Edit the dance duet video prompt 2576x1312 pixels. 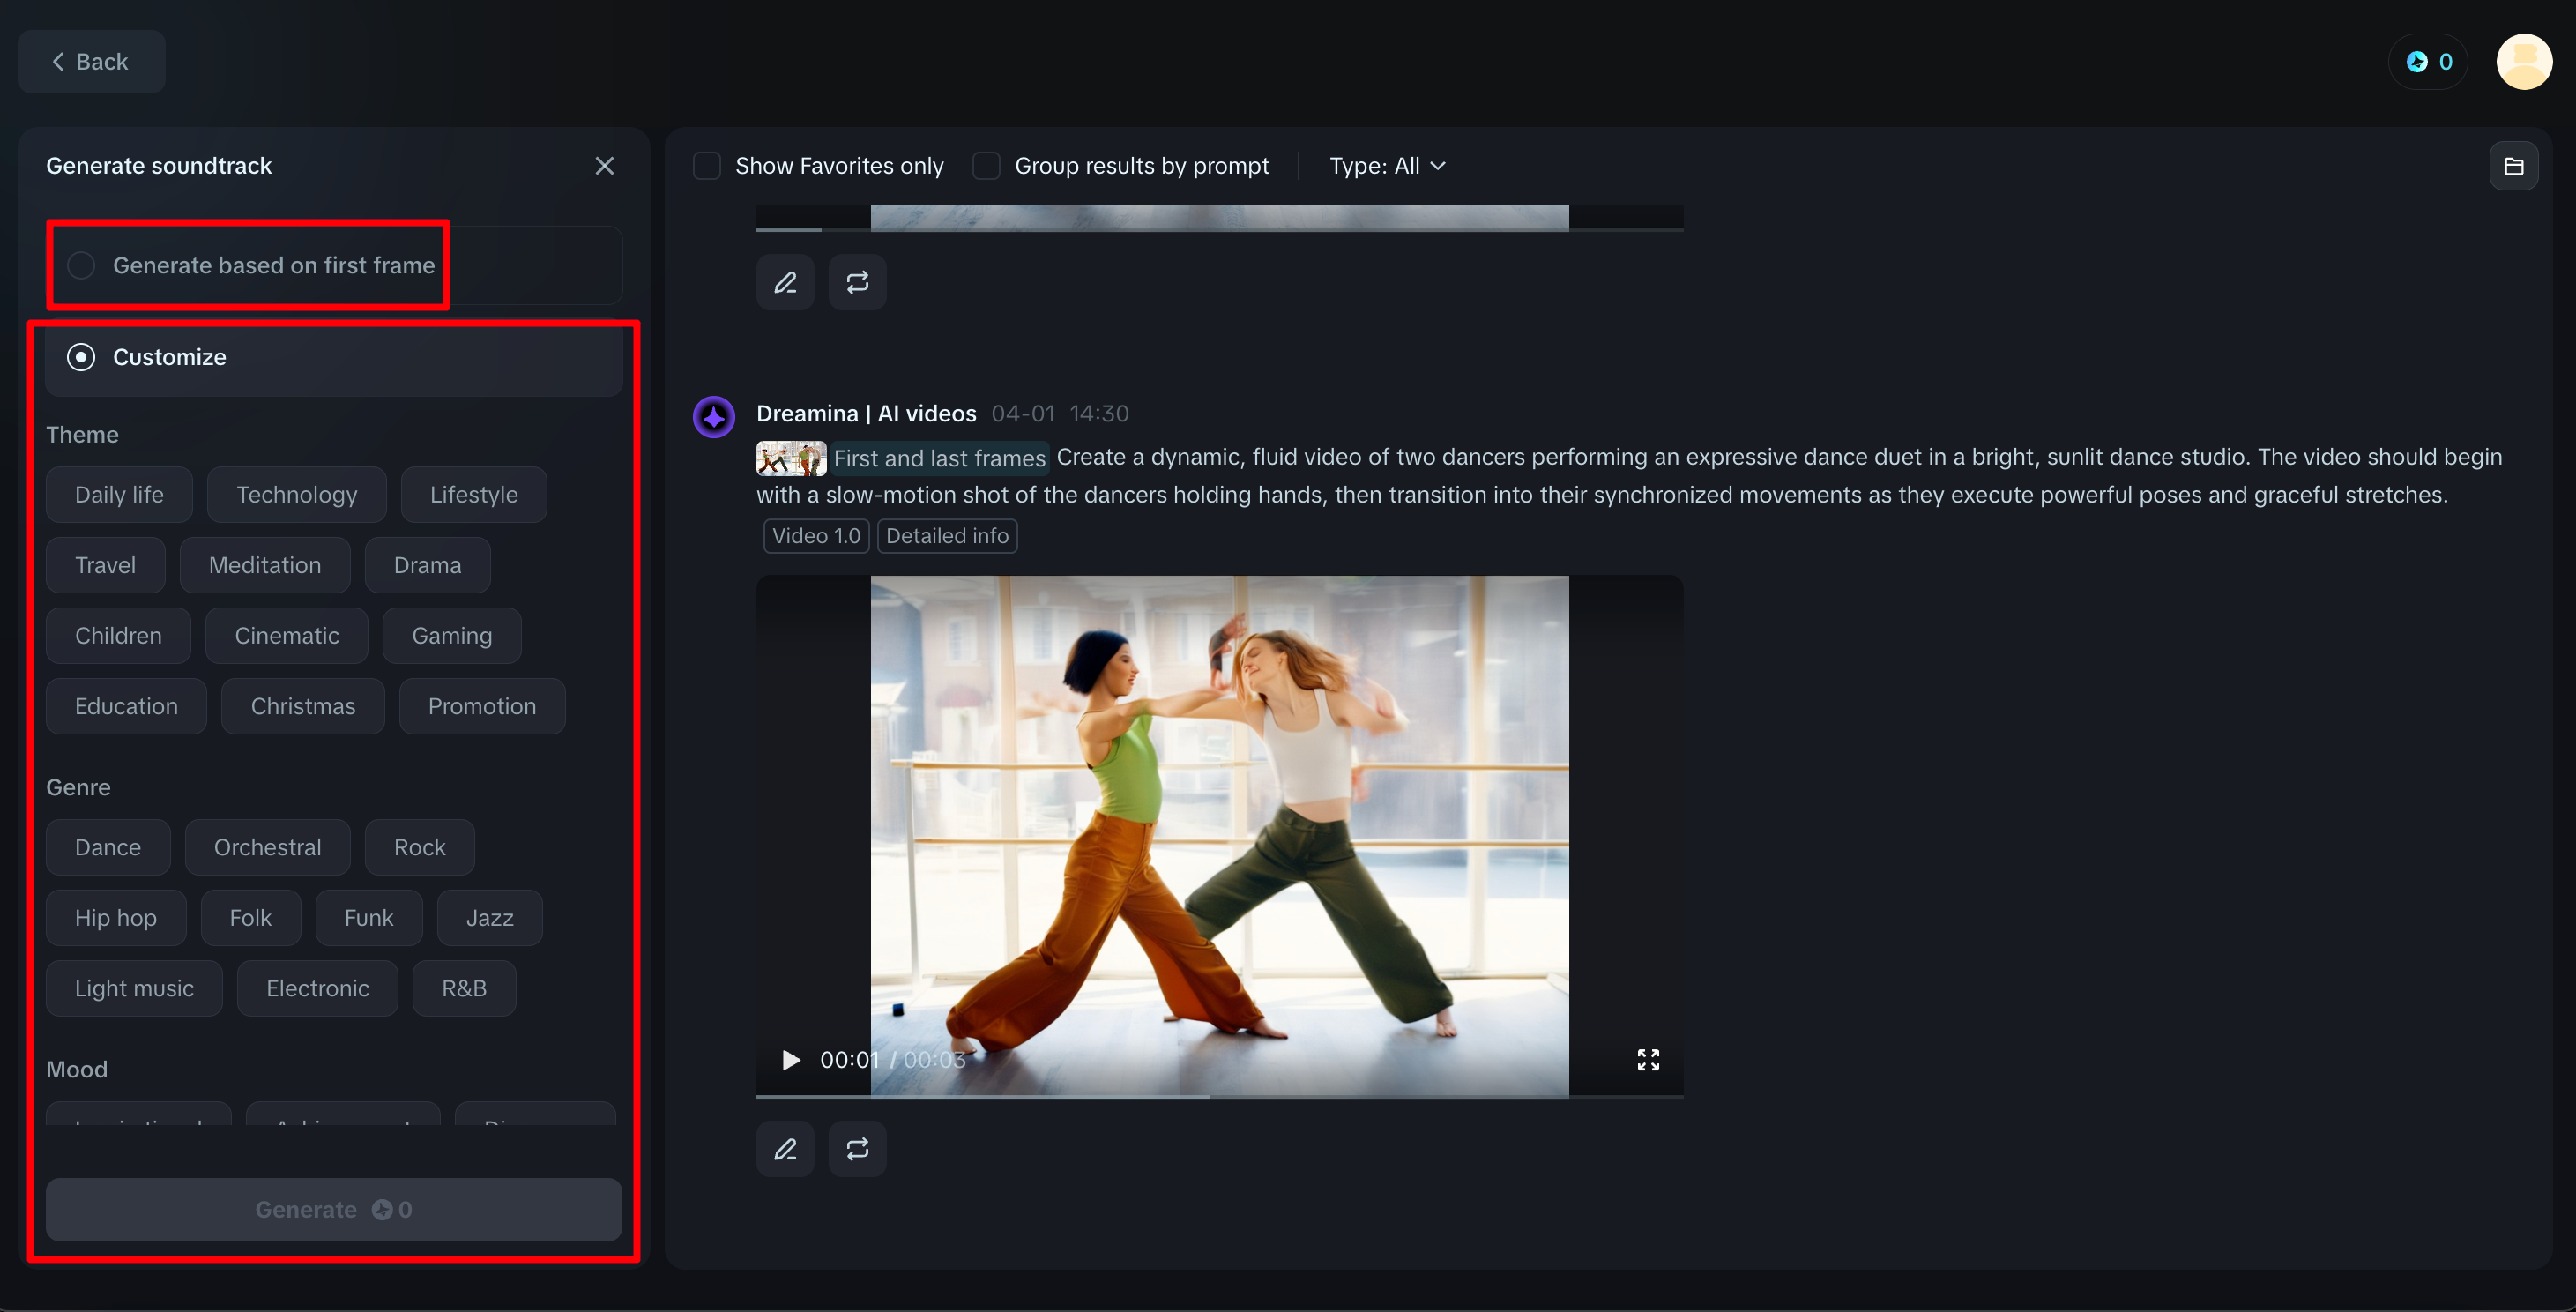[785, 1149]
